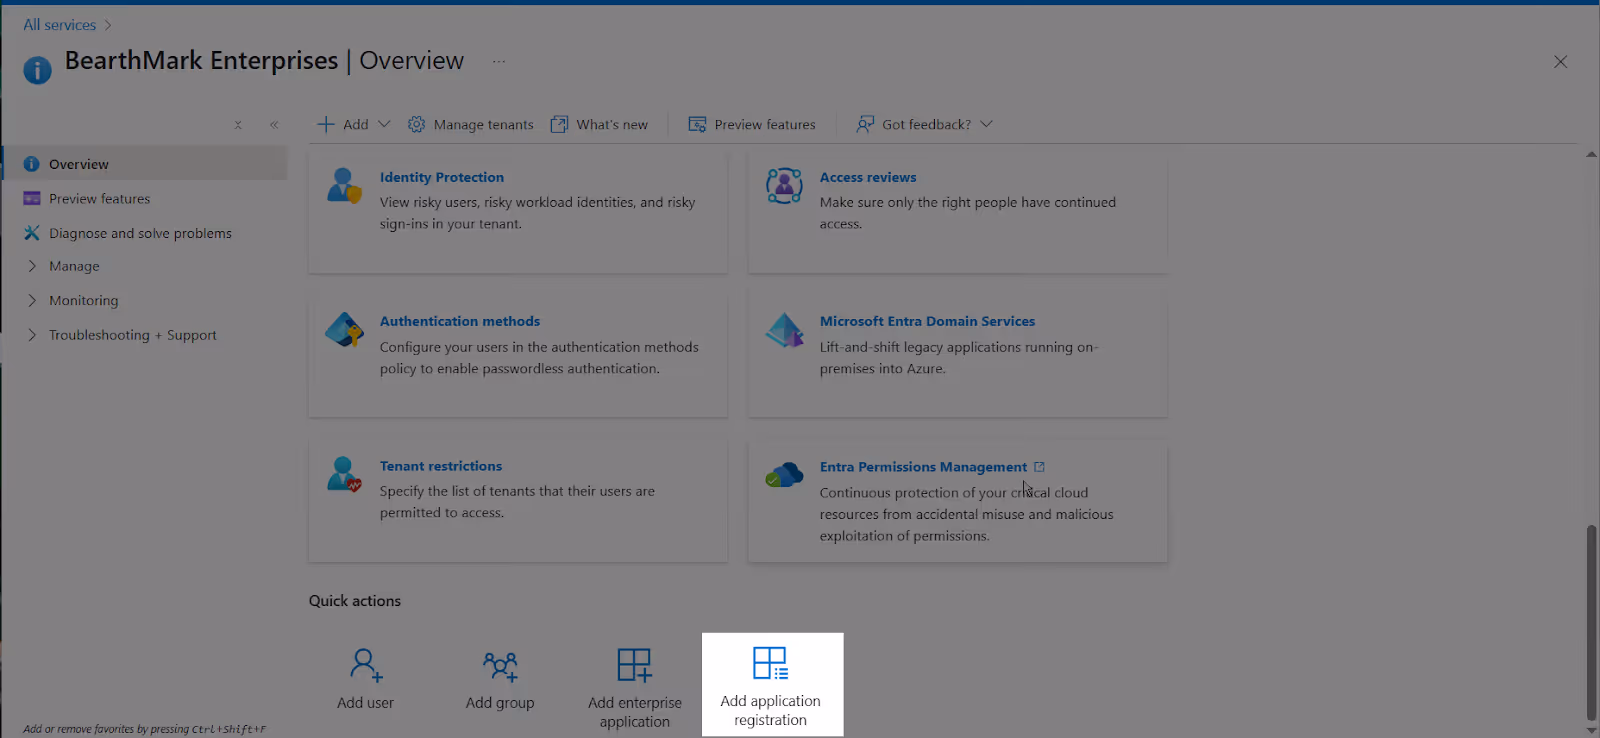This screenshot has height=738, width=1600.
Task: Open the Access reviews link
Action: coord(868,177)
